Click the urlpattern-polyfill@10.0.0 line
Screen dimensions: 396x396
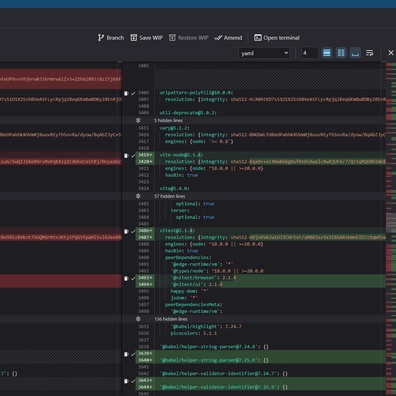click(x=196, y=92)
